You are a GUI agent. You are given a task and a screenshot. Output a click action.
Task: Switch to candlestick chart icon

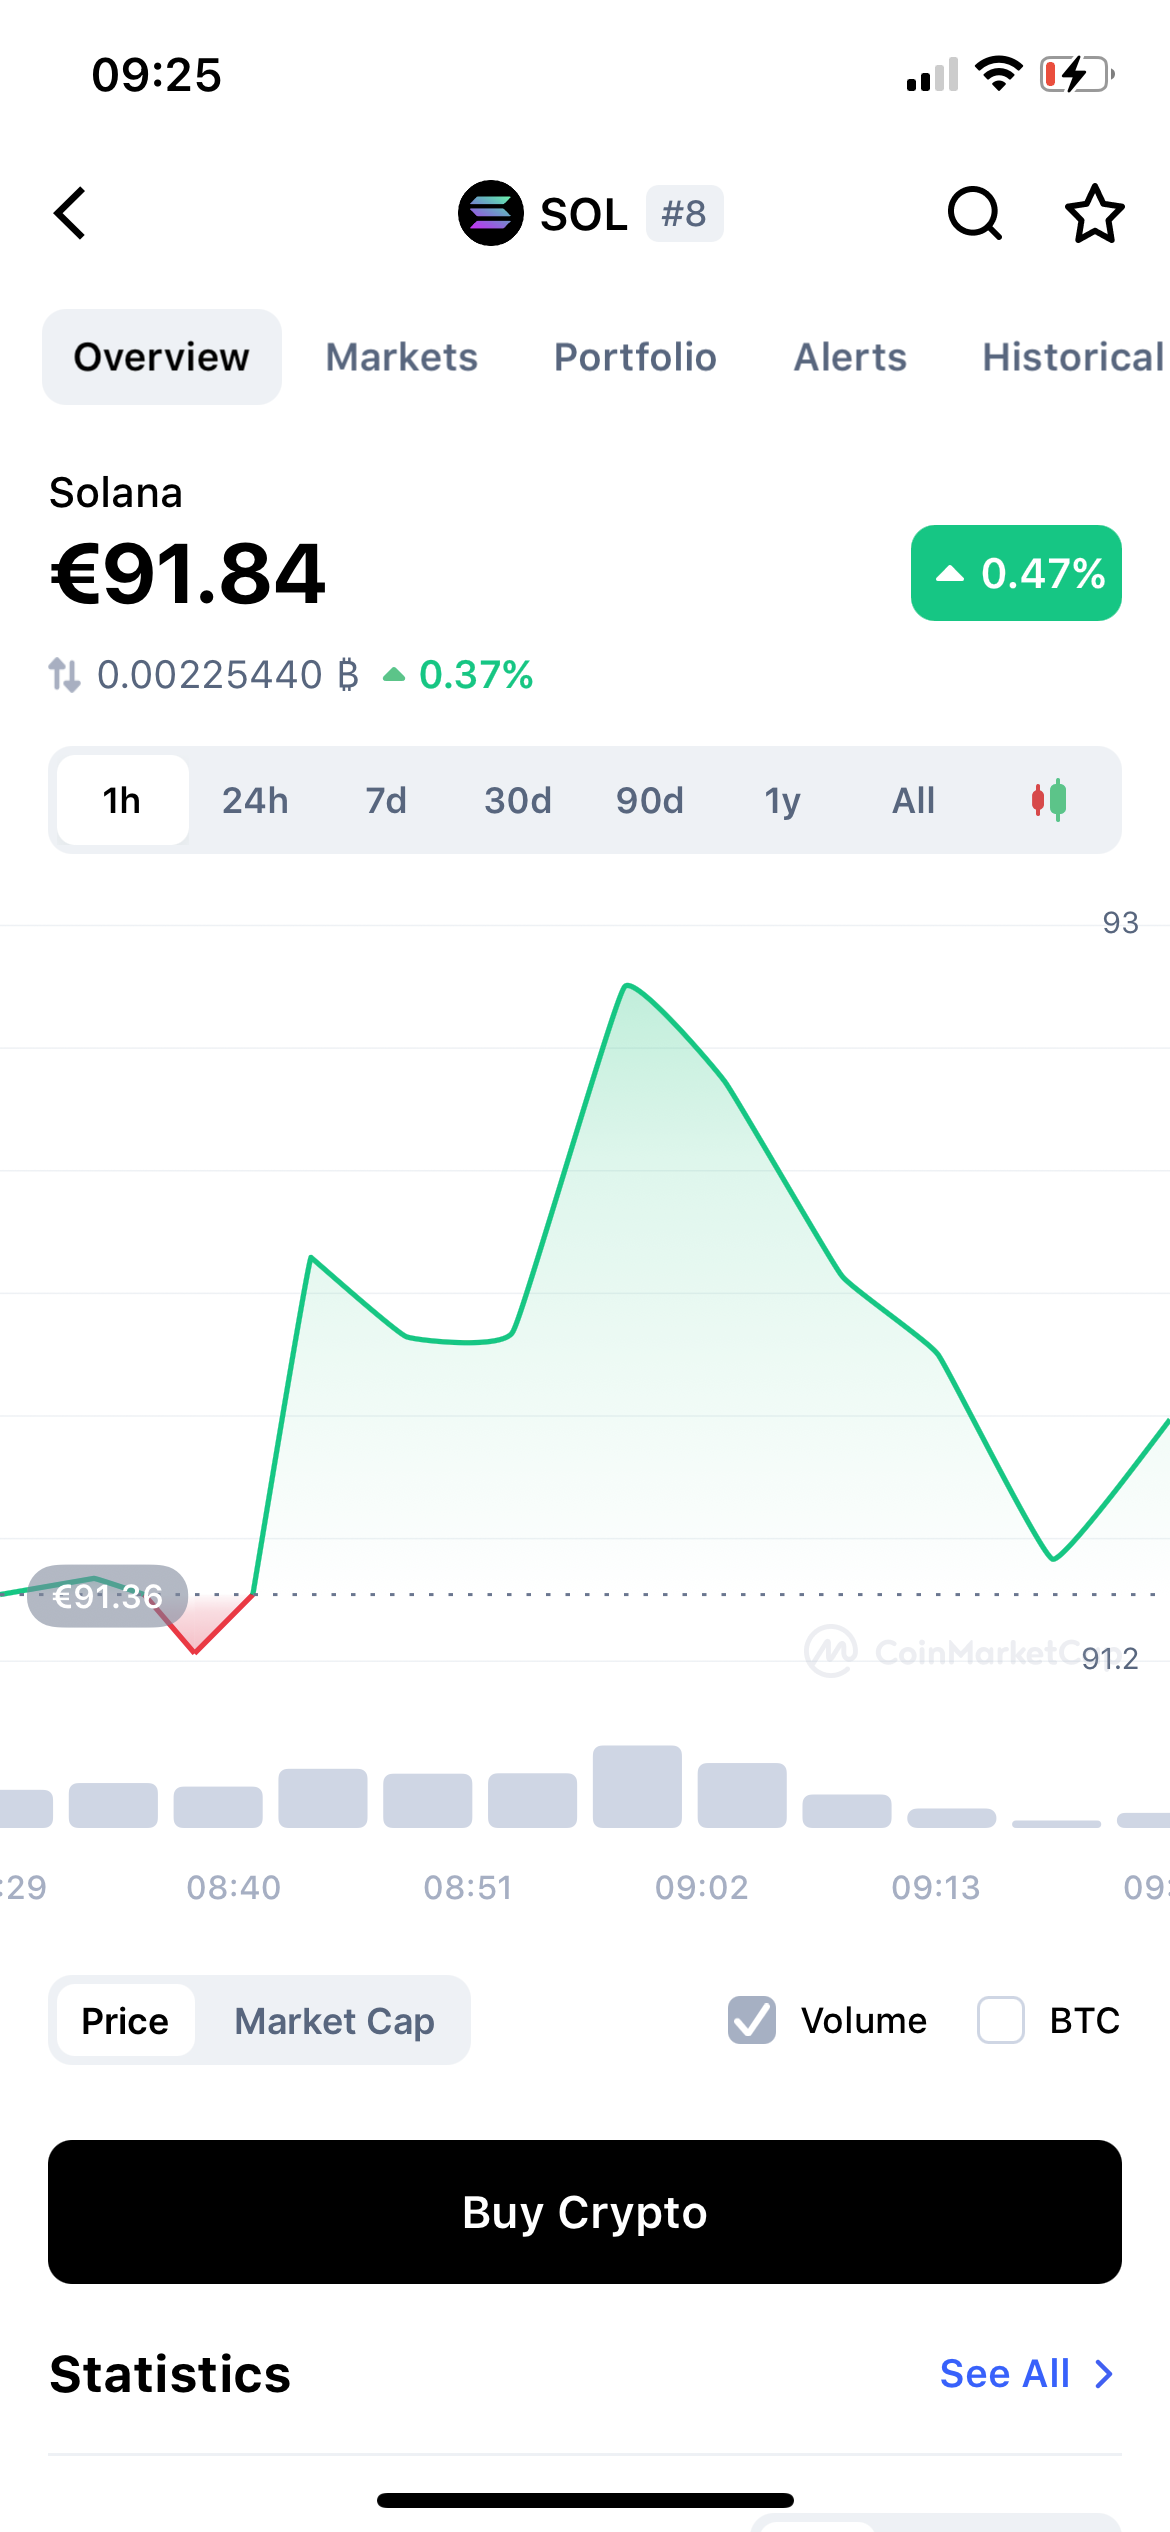tap(1049, 800)
